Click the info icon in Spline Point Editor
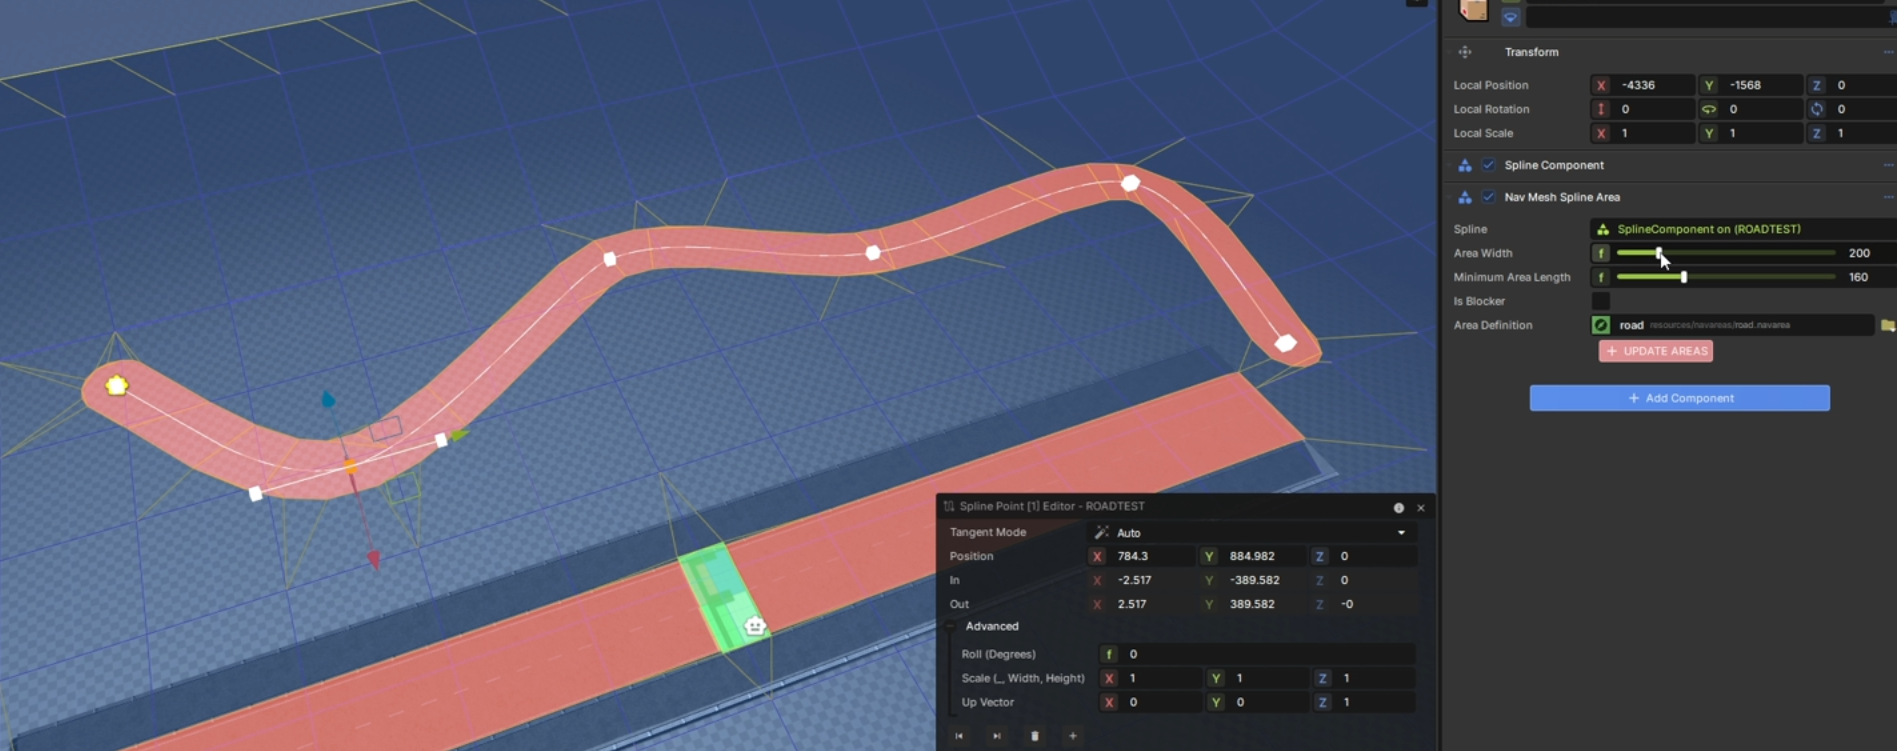 [x=1398, y=508]
